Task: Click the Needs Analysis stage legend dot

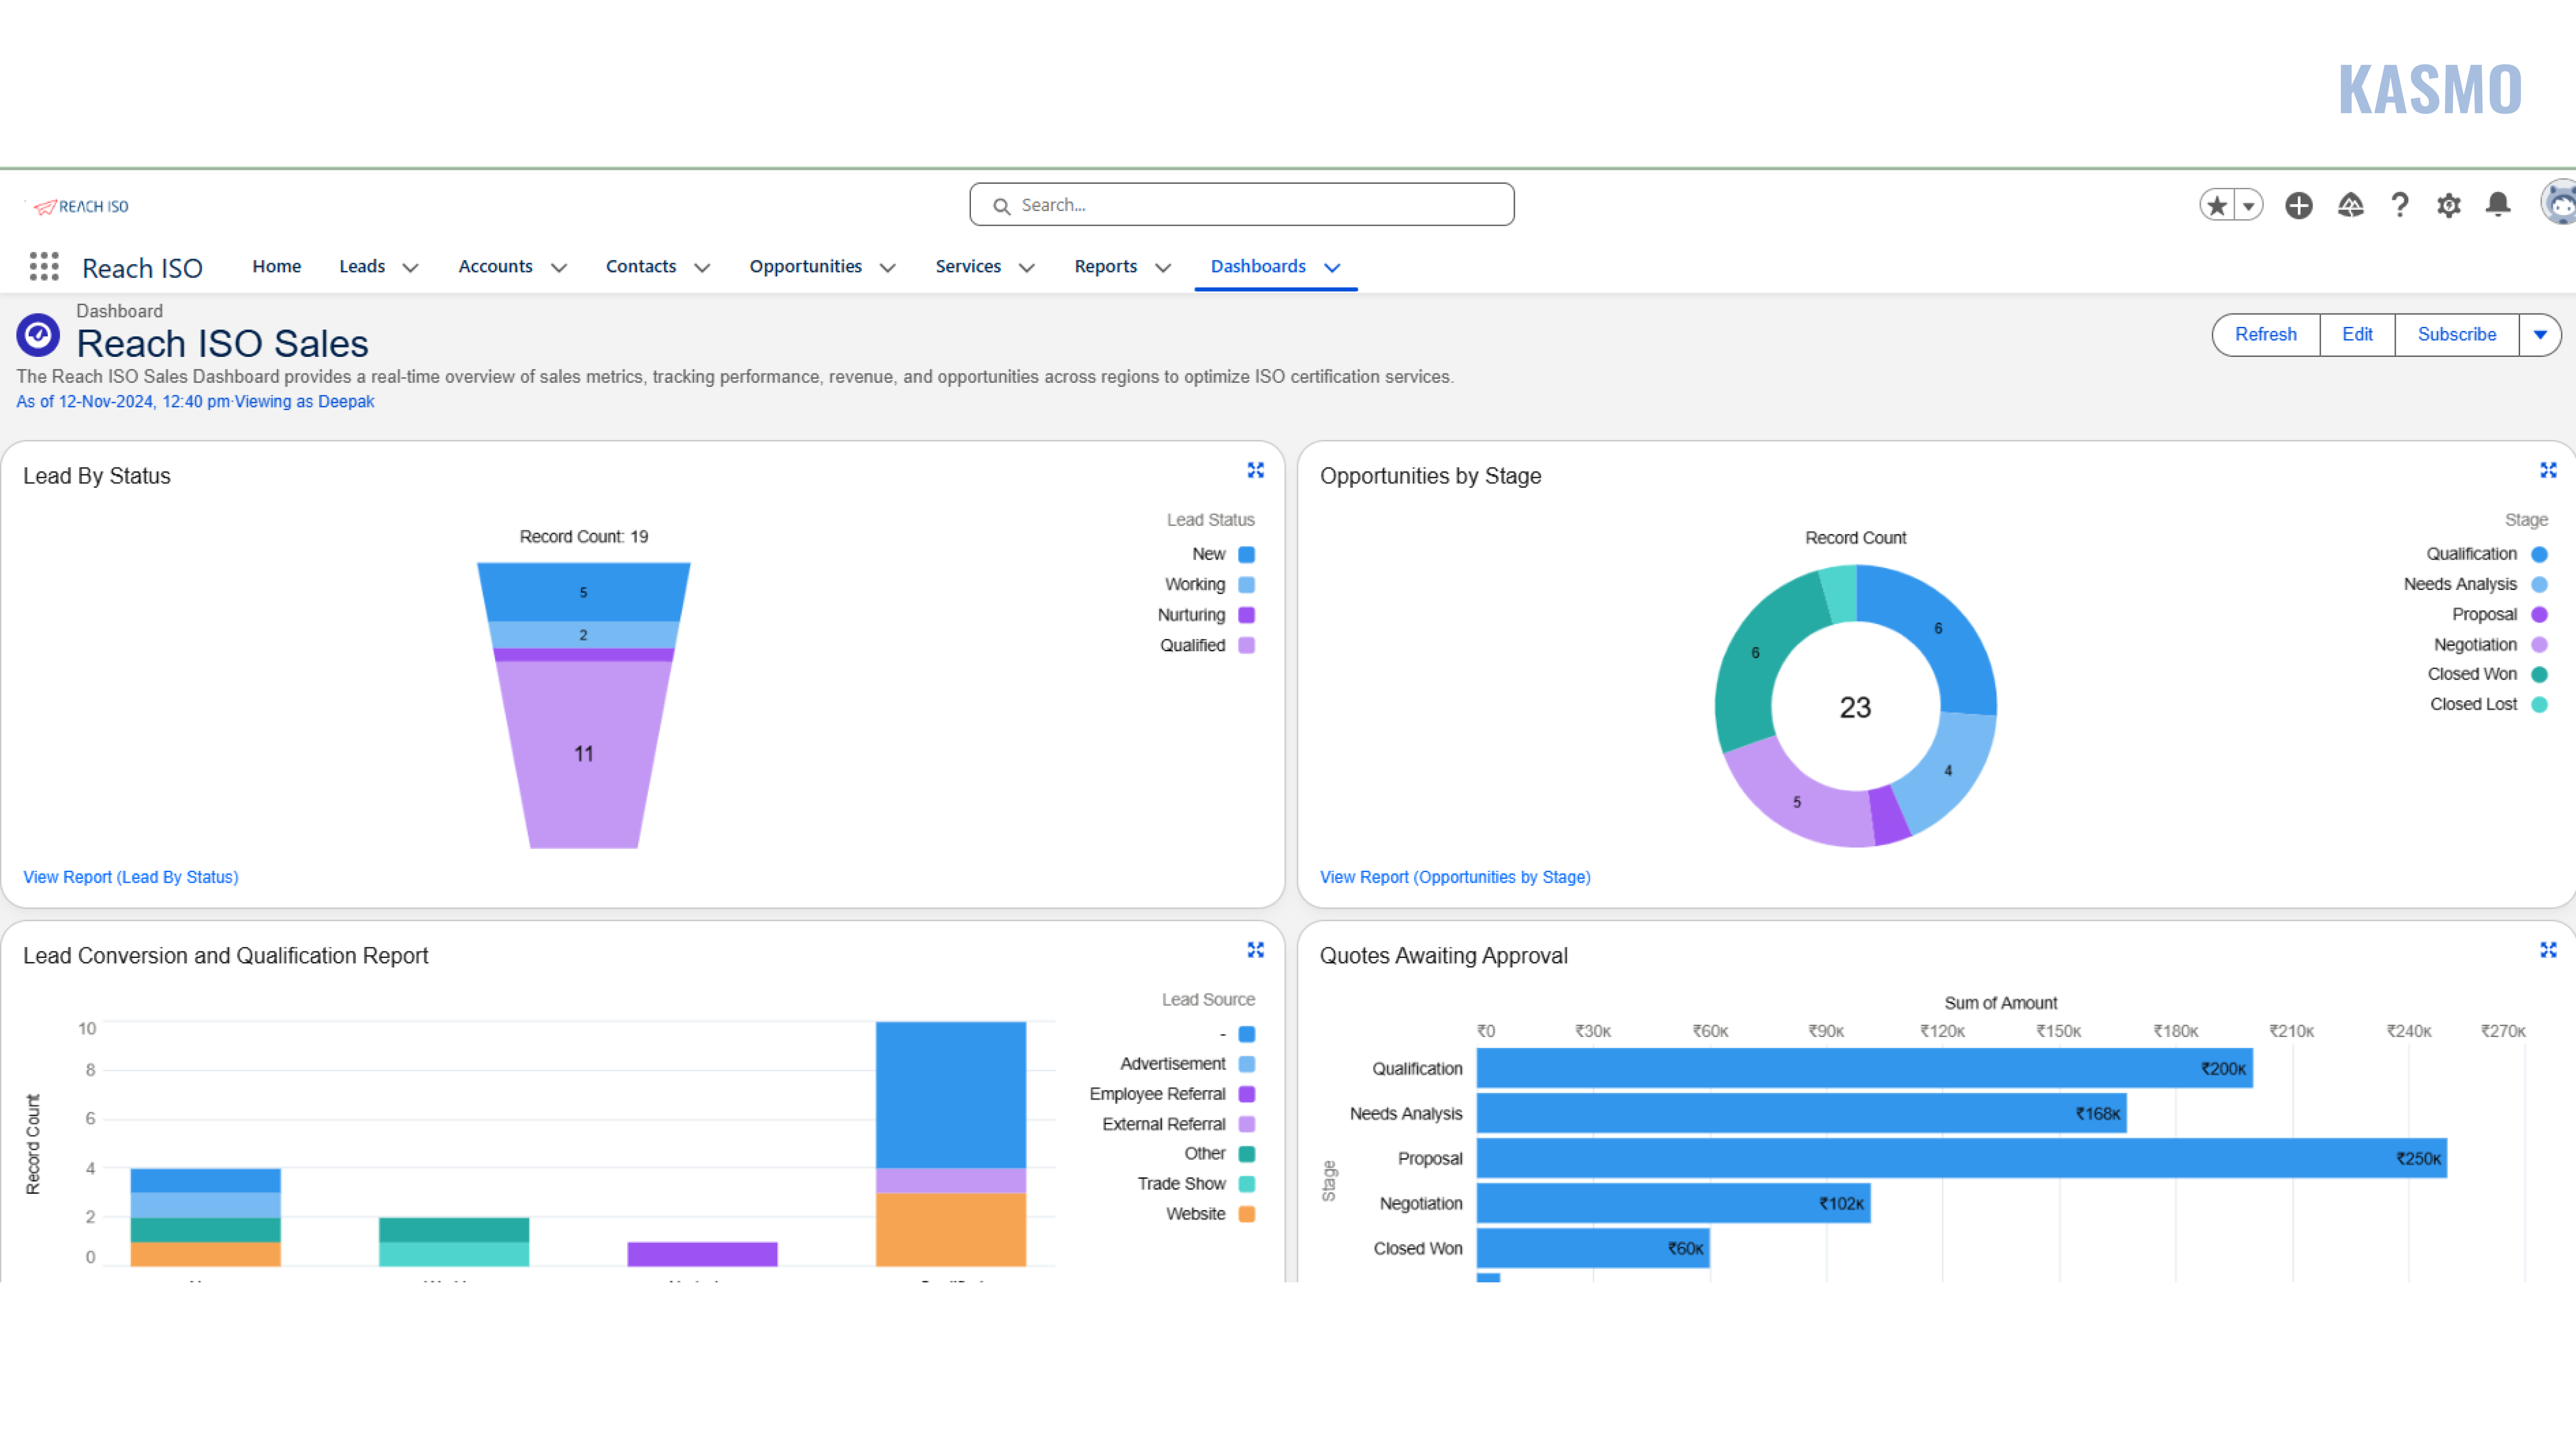Action: [2538, 585]
